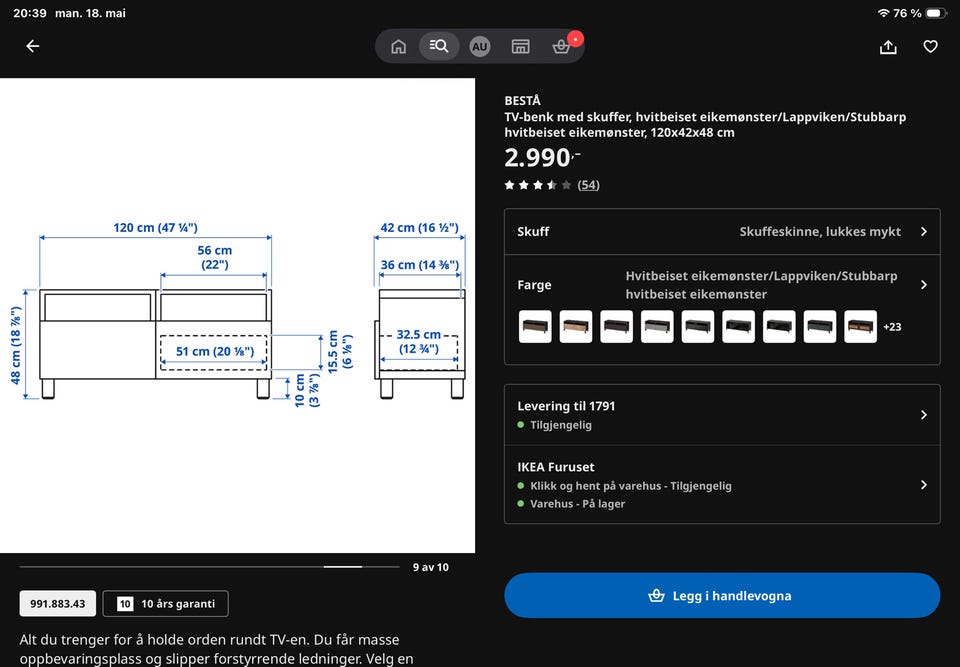The image size is (960, 667).
Task: Tap the BESTÅ product name
Action: (x=522, y=100)
